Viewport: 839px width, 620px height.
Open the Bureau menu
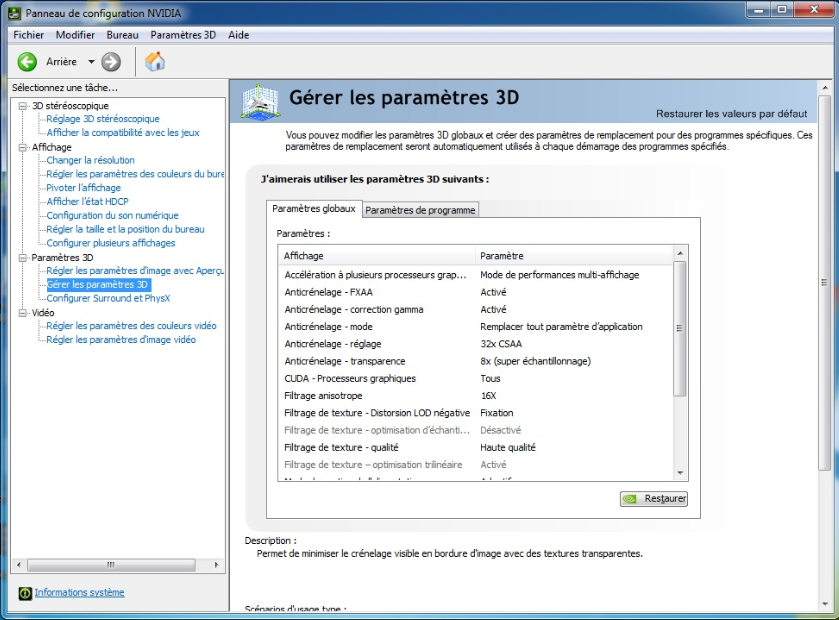click(122, 34)
